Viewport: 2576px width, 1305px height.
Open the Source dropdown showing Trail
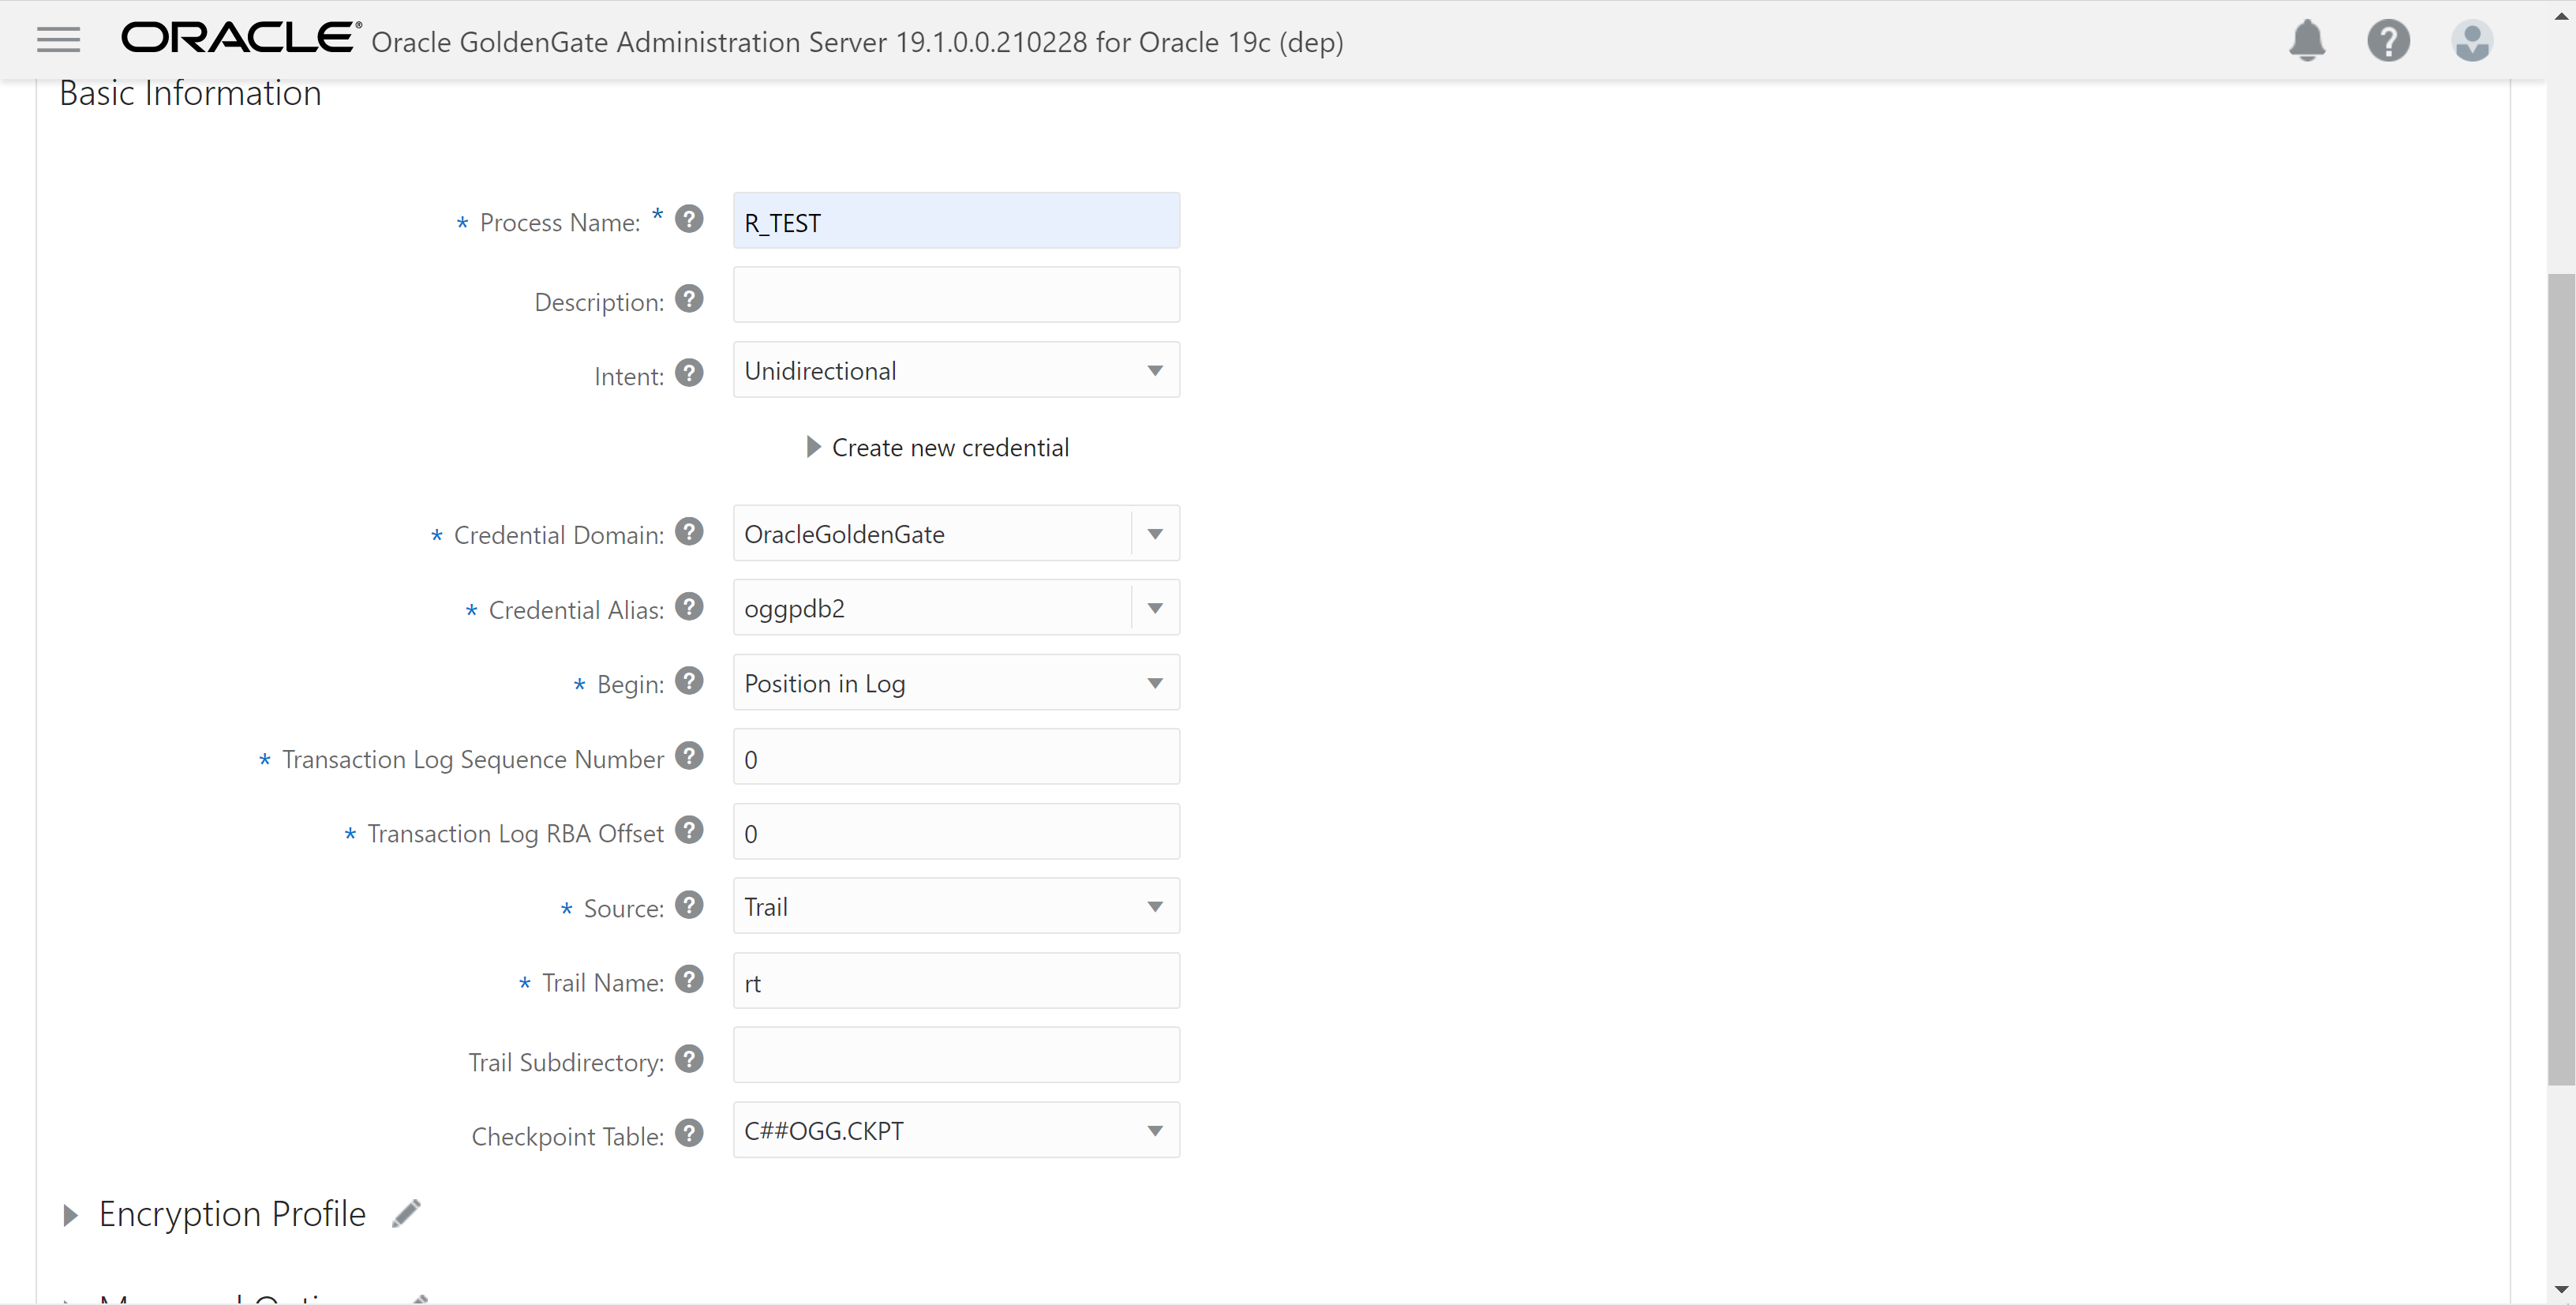[955, 907]
